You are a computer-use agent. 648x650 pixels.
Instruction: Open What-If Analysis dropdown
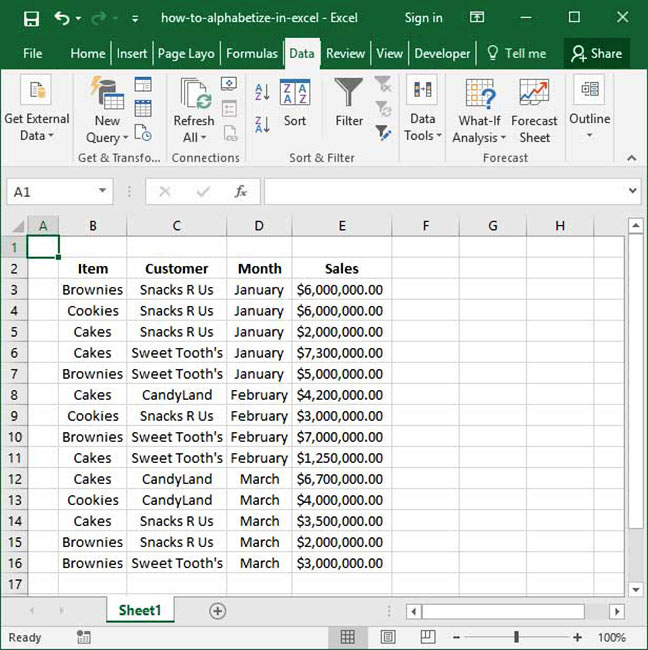click(x=479, y=111)
